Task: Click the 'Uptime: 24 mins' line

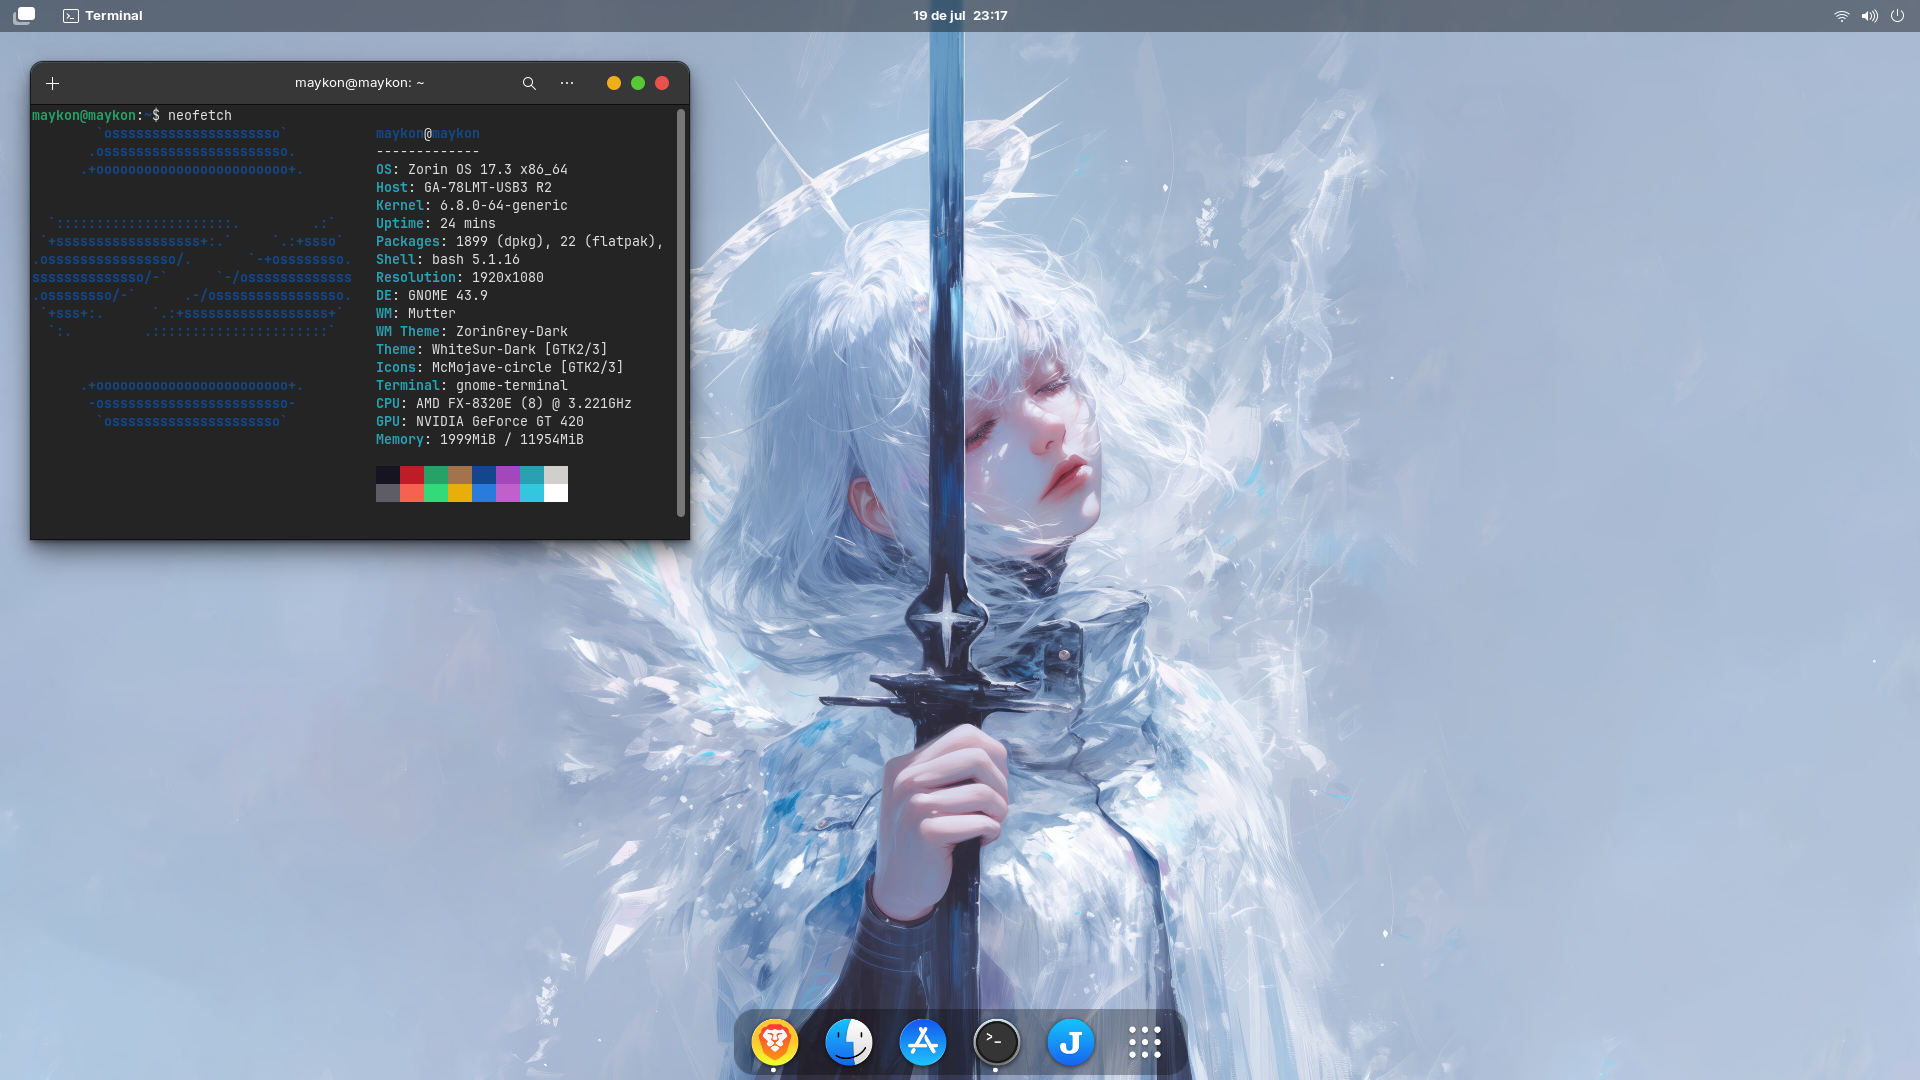Action: point(436,223)
